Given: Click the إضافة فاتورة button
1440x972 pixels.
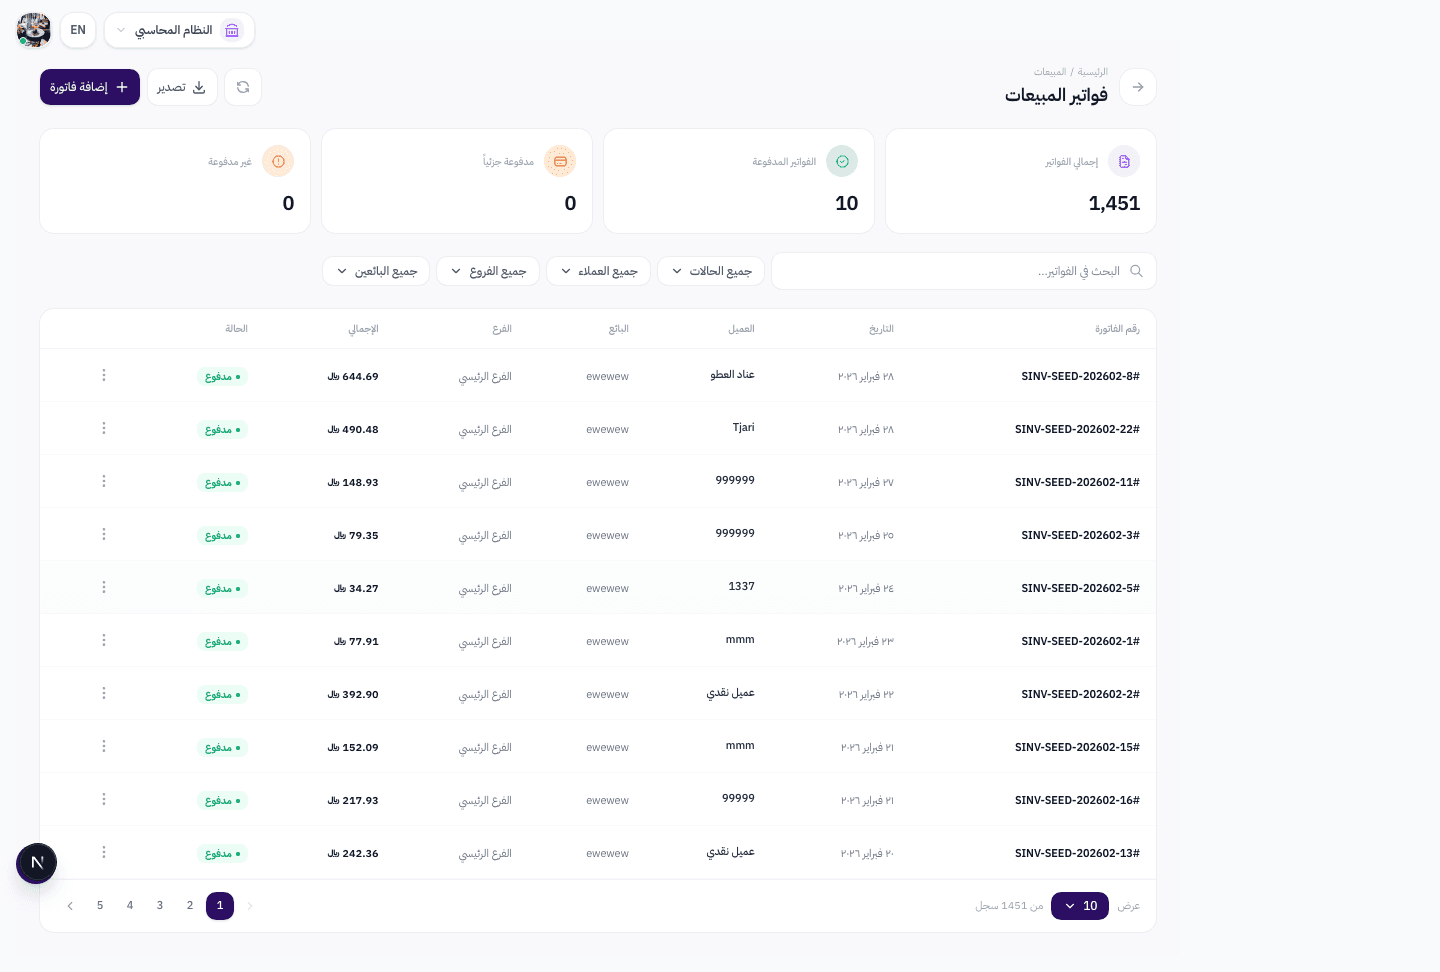Looking at the screenshot, I should tap(90, 87).
